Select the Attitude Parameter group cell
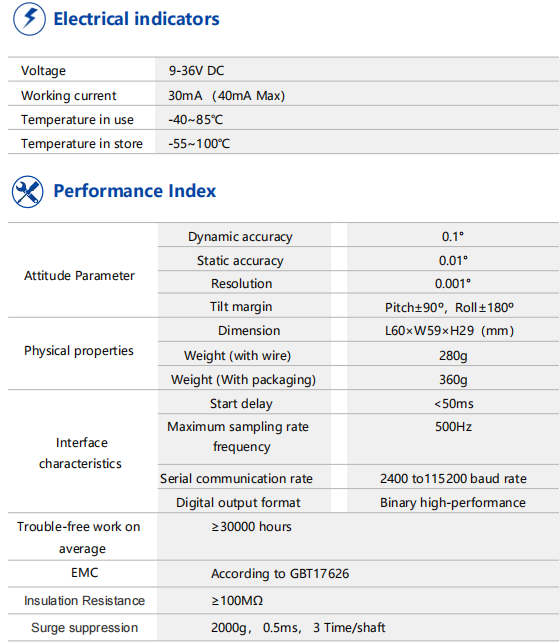The width and height of the screenshot is (560, 643). pyautogui.click(x=79, y=276)
